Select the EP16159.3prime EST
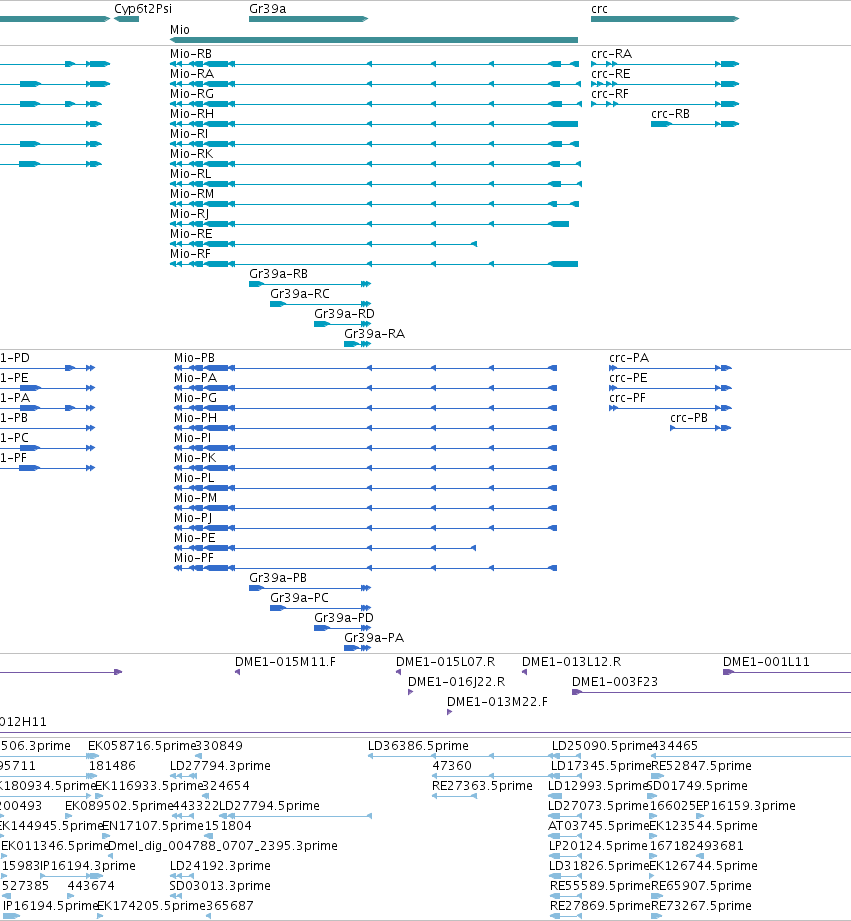The image size is (851, 921). [x=700, y=816]
